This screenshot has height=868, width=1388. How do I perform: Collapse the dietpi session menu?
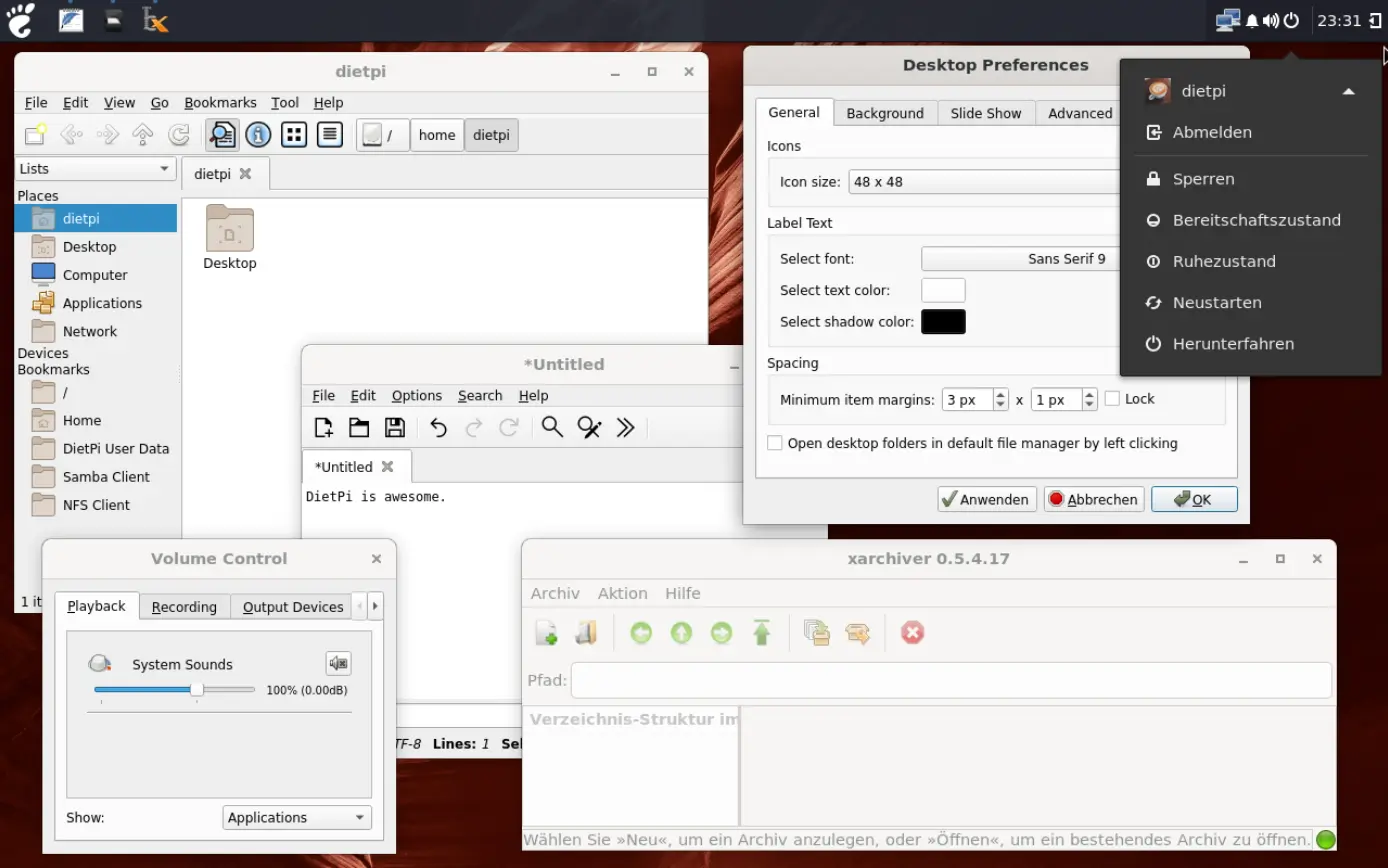(x=1349, y=90)
